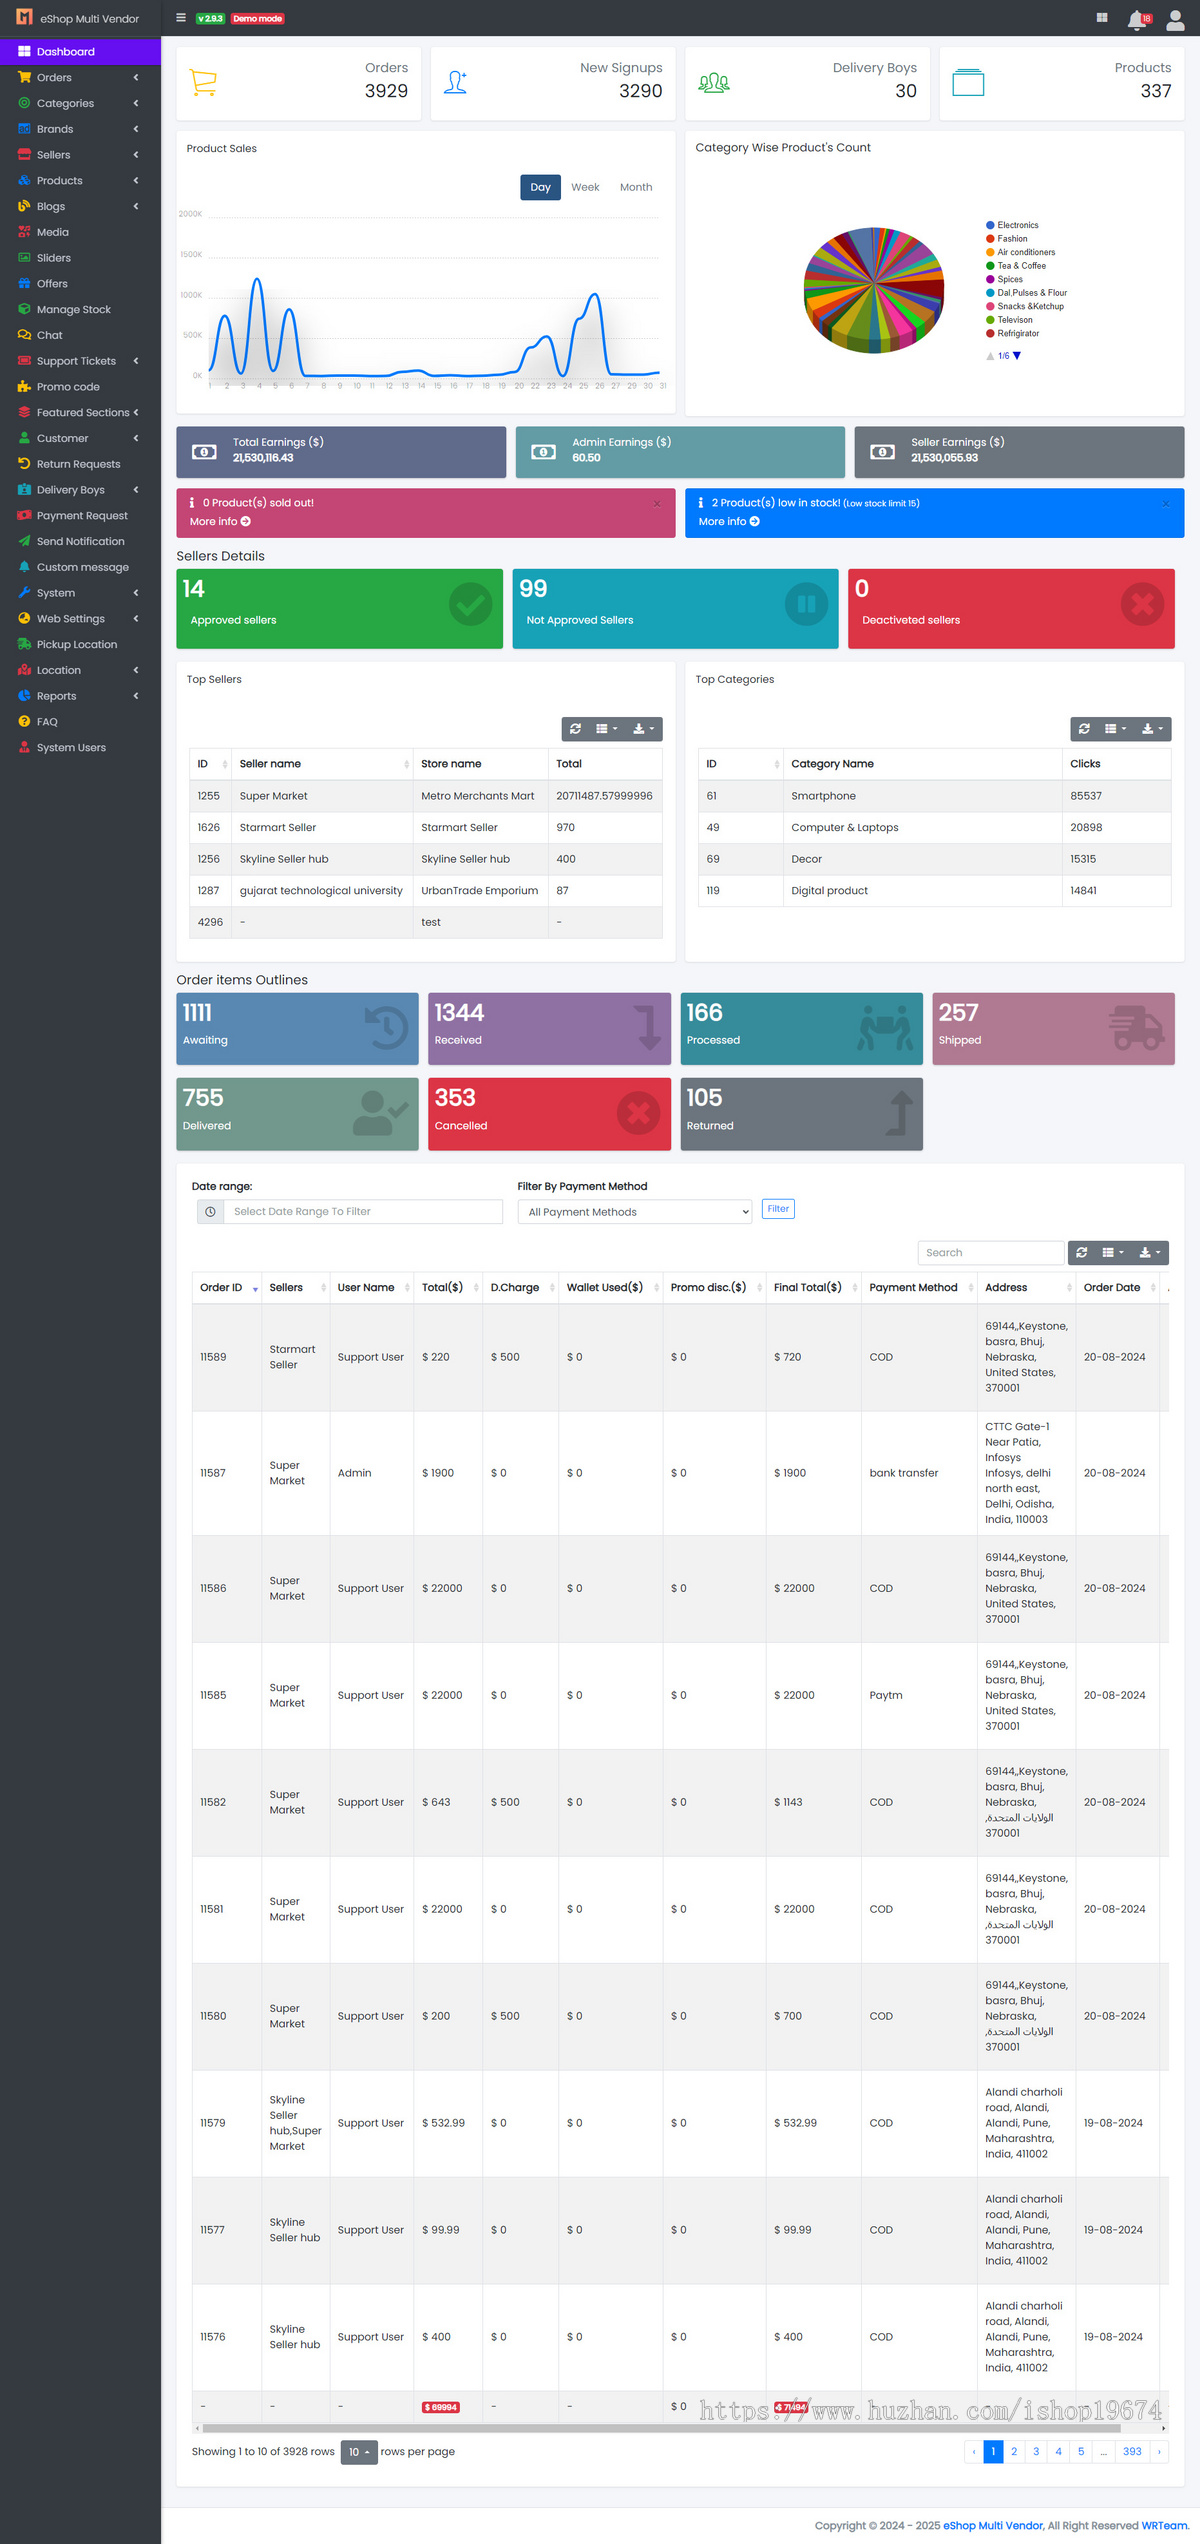Click the Filter button

[x=778, y=1209]
